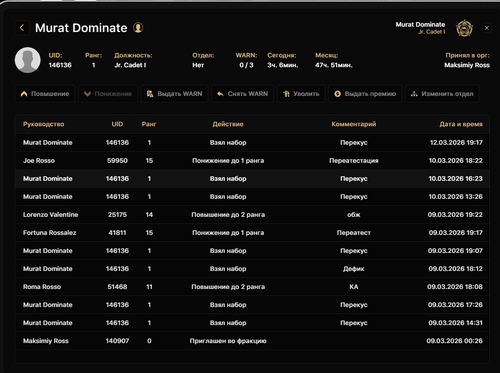Select the Fortuna Rossalez row name

pyautogui.click(x=50, y=233)
